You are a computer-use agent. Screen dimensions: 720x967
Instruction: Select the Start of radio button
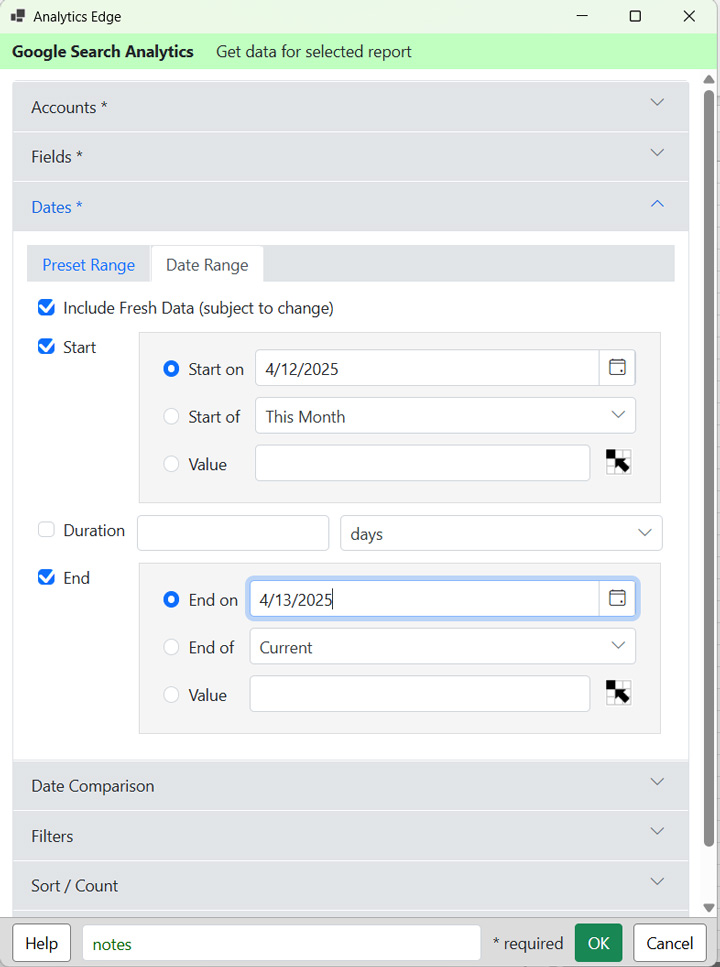point(171,416)
